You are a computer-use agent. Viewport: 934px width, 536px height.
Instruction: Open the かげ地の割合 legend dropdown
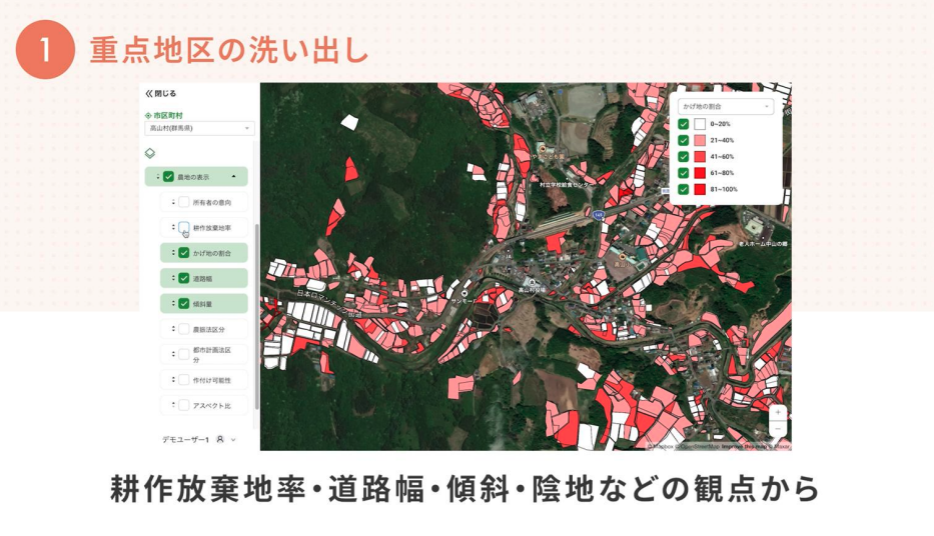click(x=726, y=105)
